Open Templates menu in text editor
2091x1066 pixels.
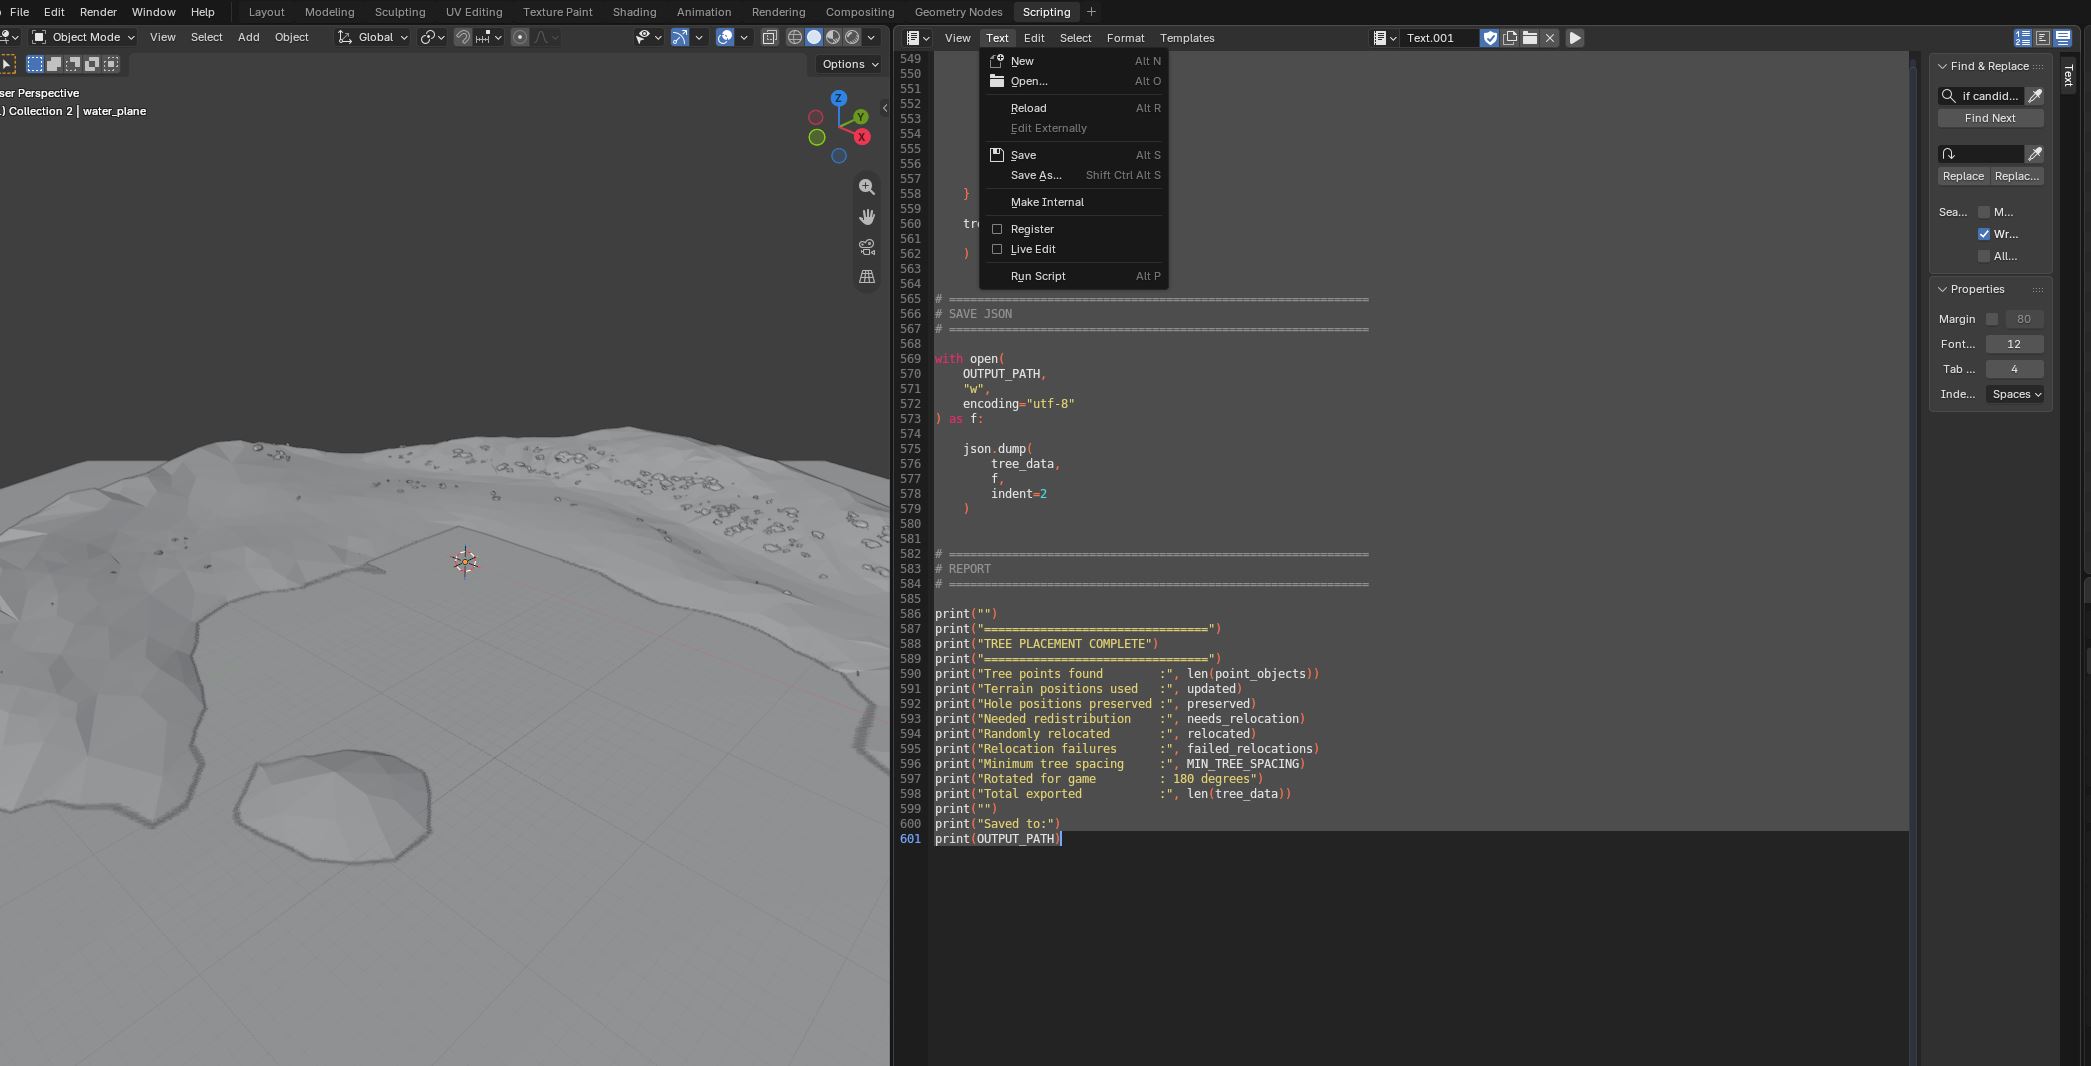[x=1187, y=38]
